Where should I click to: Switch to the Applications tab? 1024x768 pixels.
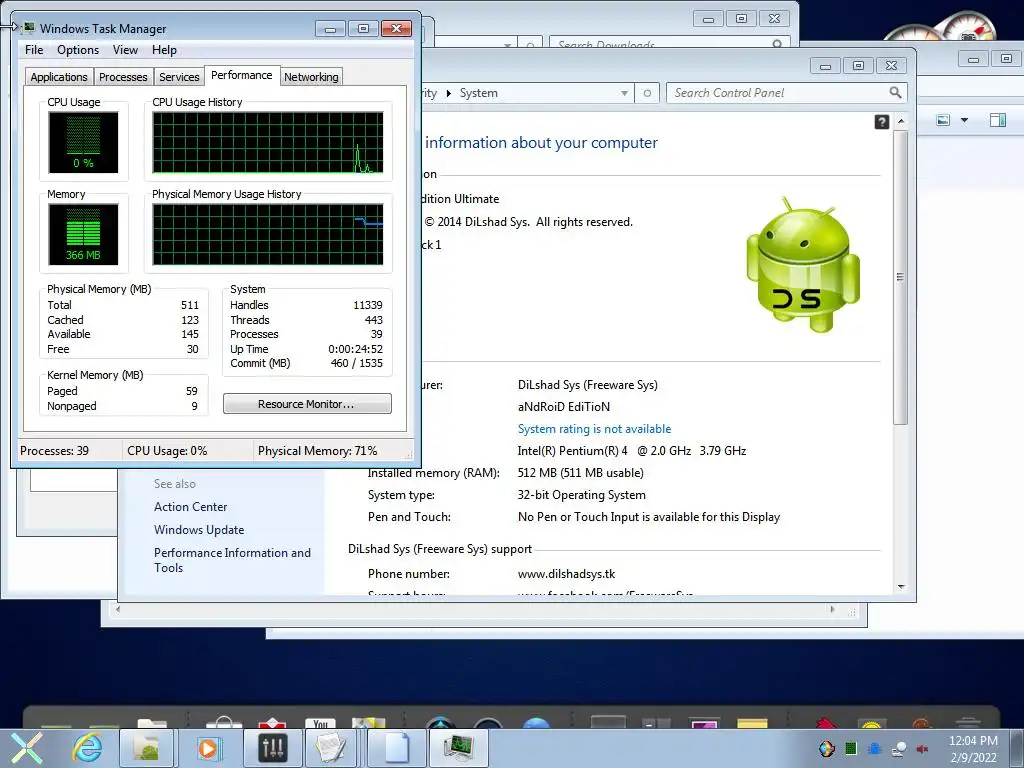pos(59,77)
